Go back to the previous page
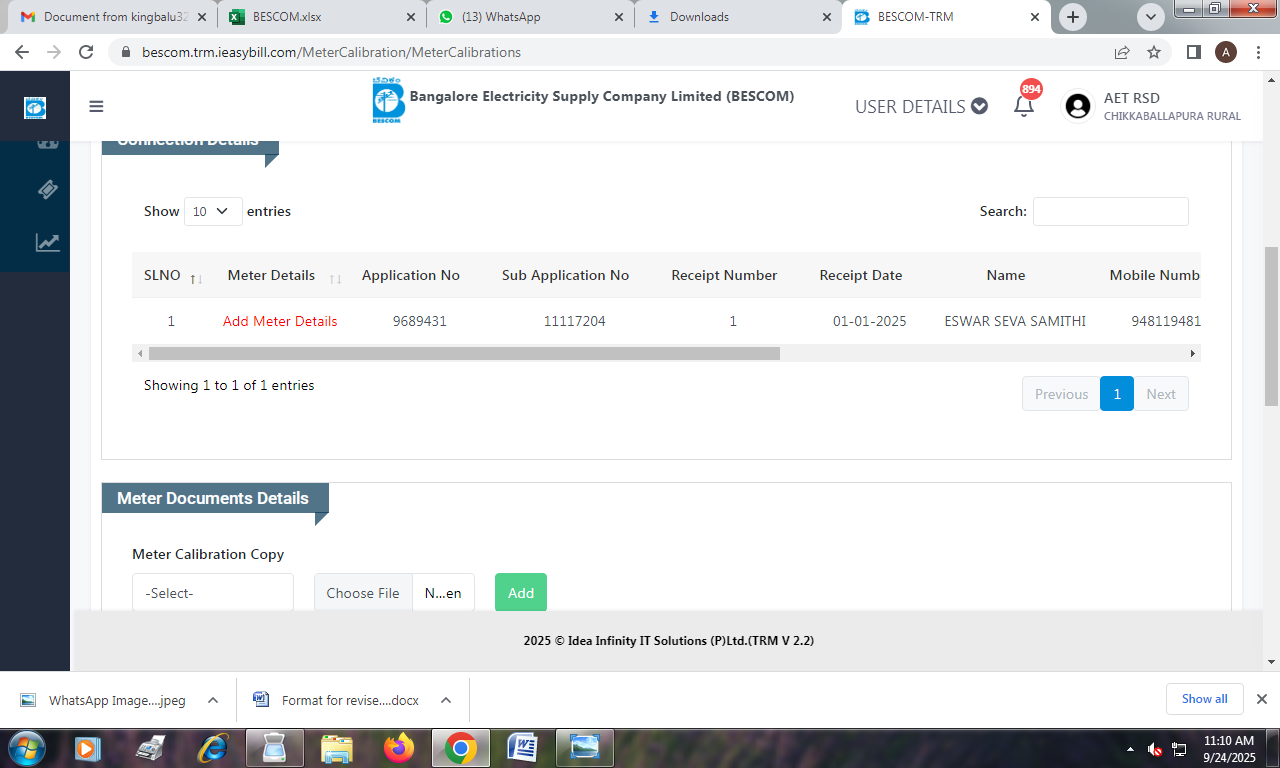Viewport: 1280px width, 768px height. [x=22, y=52]
